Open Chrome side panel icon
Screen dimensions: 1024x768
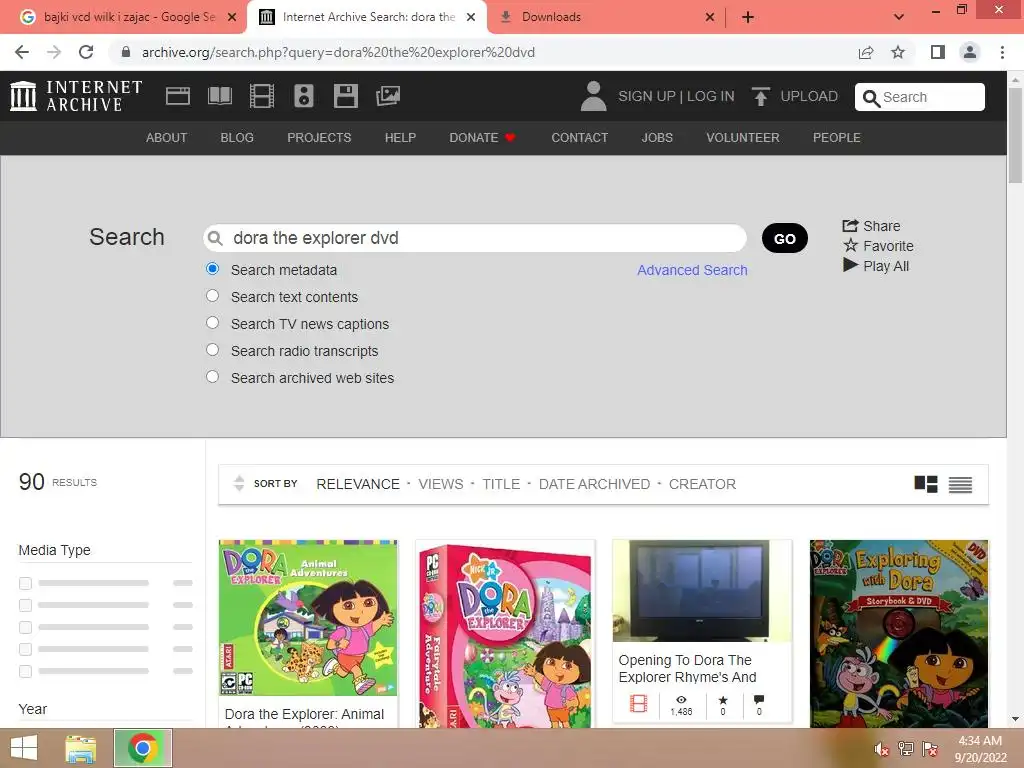[938, 52]
